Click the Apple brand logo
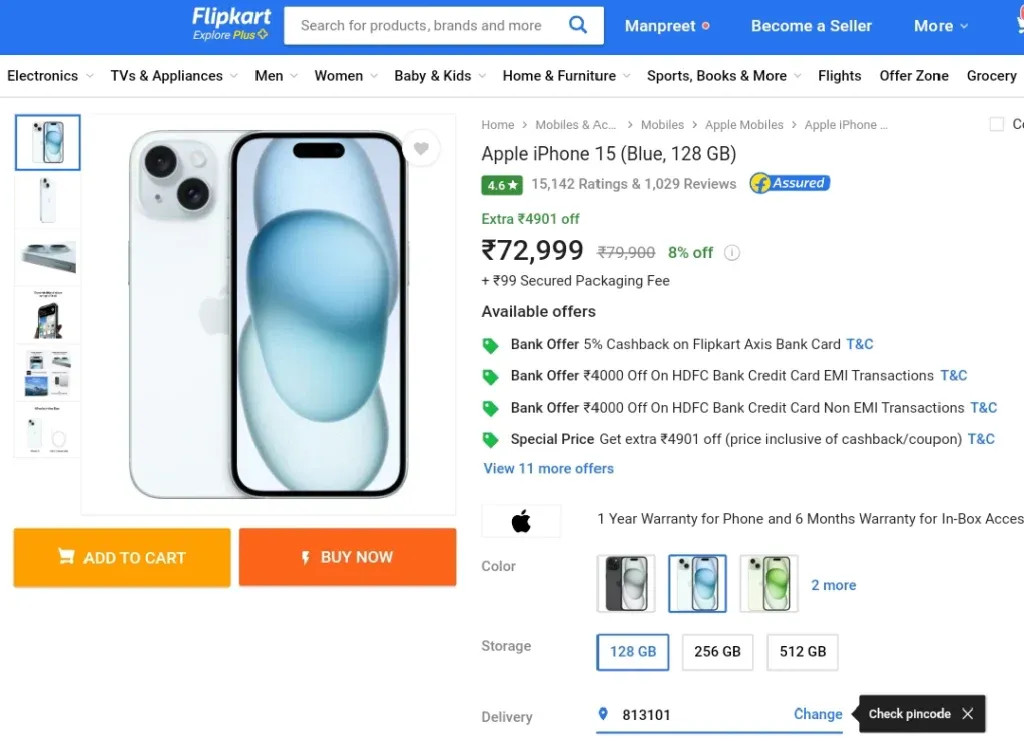Image resolution: width=1024 pixels, height=739 pixels. coord(521,521)
